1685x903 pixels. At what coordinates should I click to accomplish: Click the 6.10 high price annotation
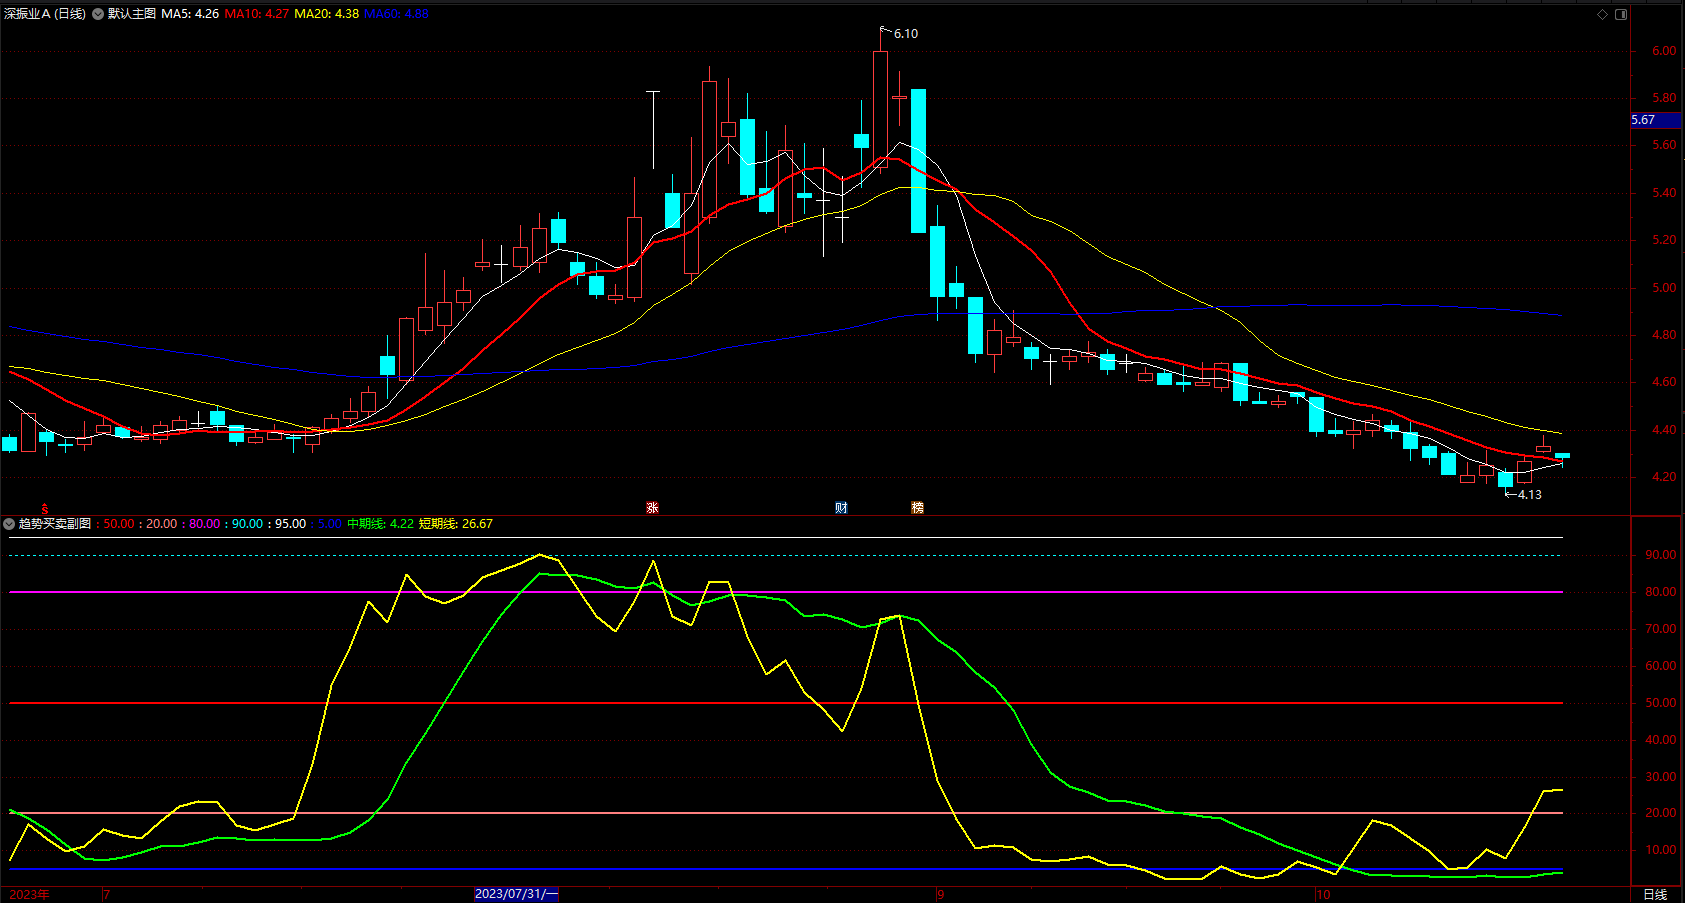click(905, 34)
